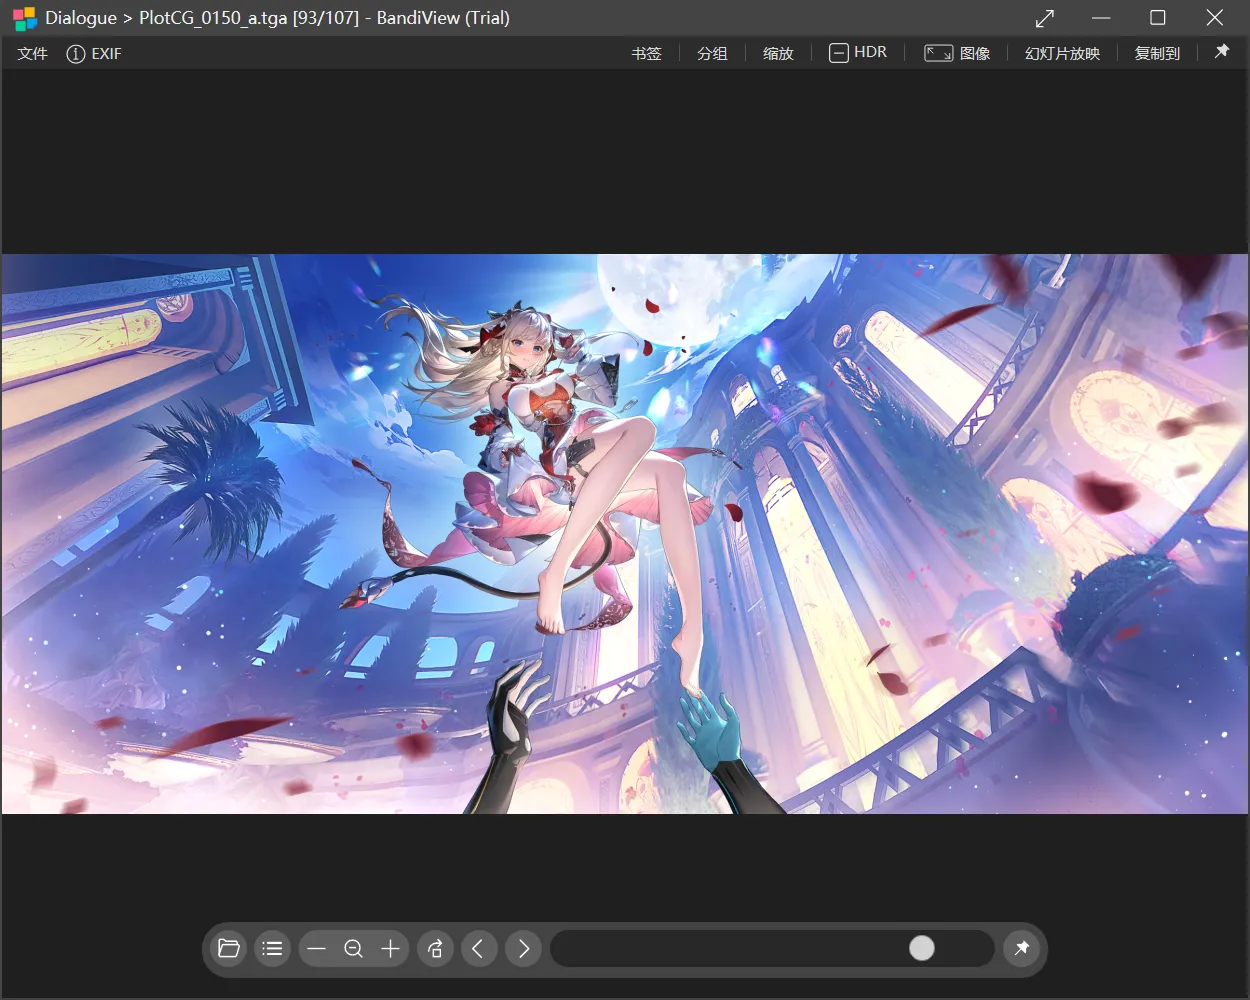This screenshot has height=1000, width=1250.
Task: Click the image position slider handle
Action: pyautogui.click(x=922, y=948)
